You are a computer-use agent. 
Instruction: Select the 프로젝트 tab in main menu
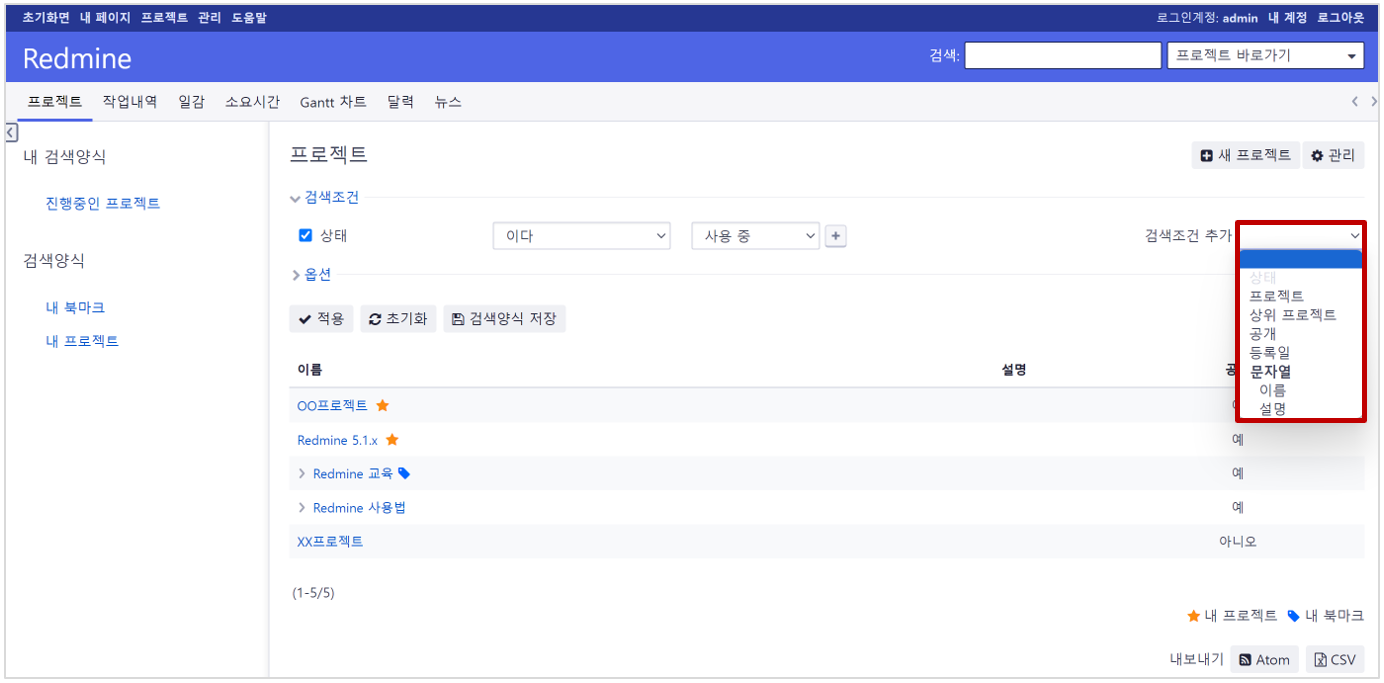pyautogui.click(x=55, y=102)
